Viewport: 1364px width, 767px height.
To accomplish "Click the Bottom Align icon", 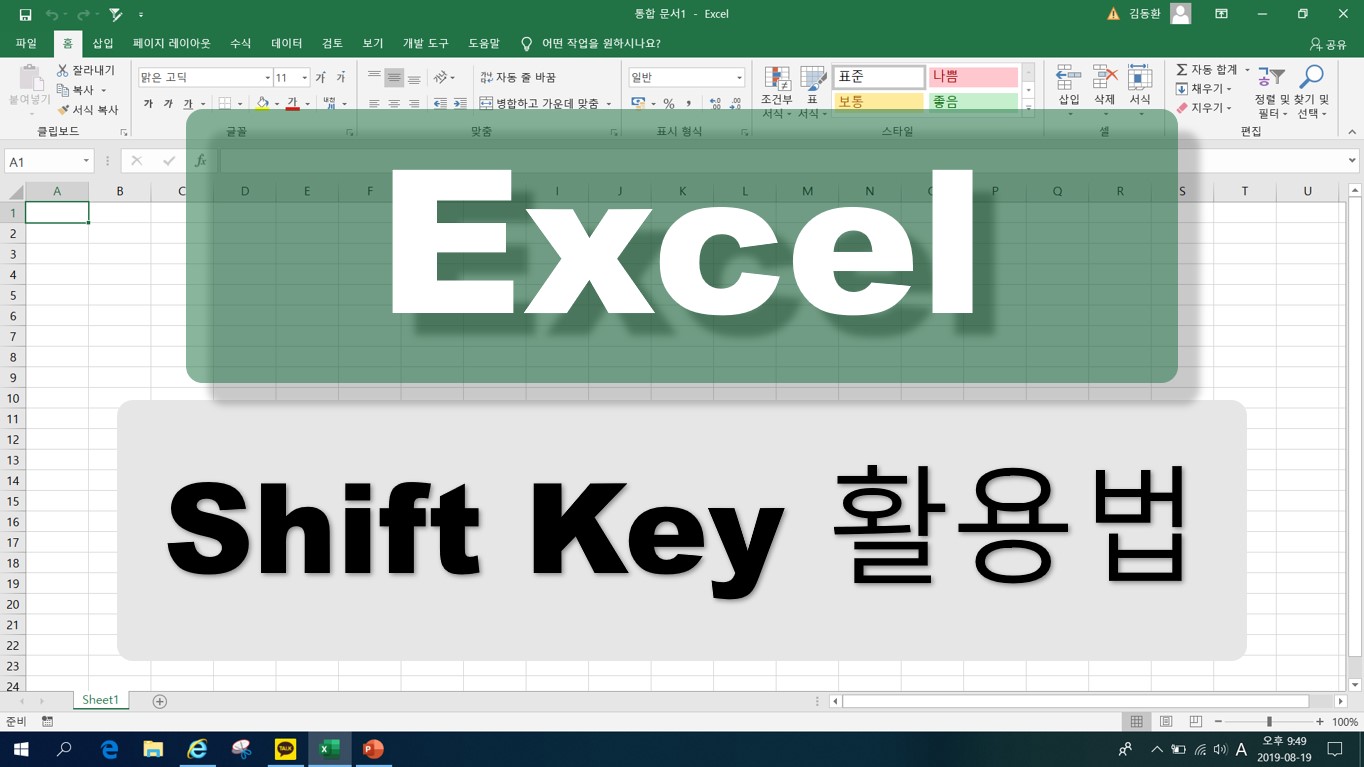I will point(414,77).
